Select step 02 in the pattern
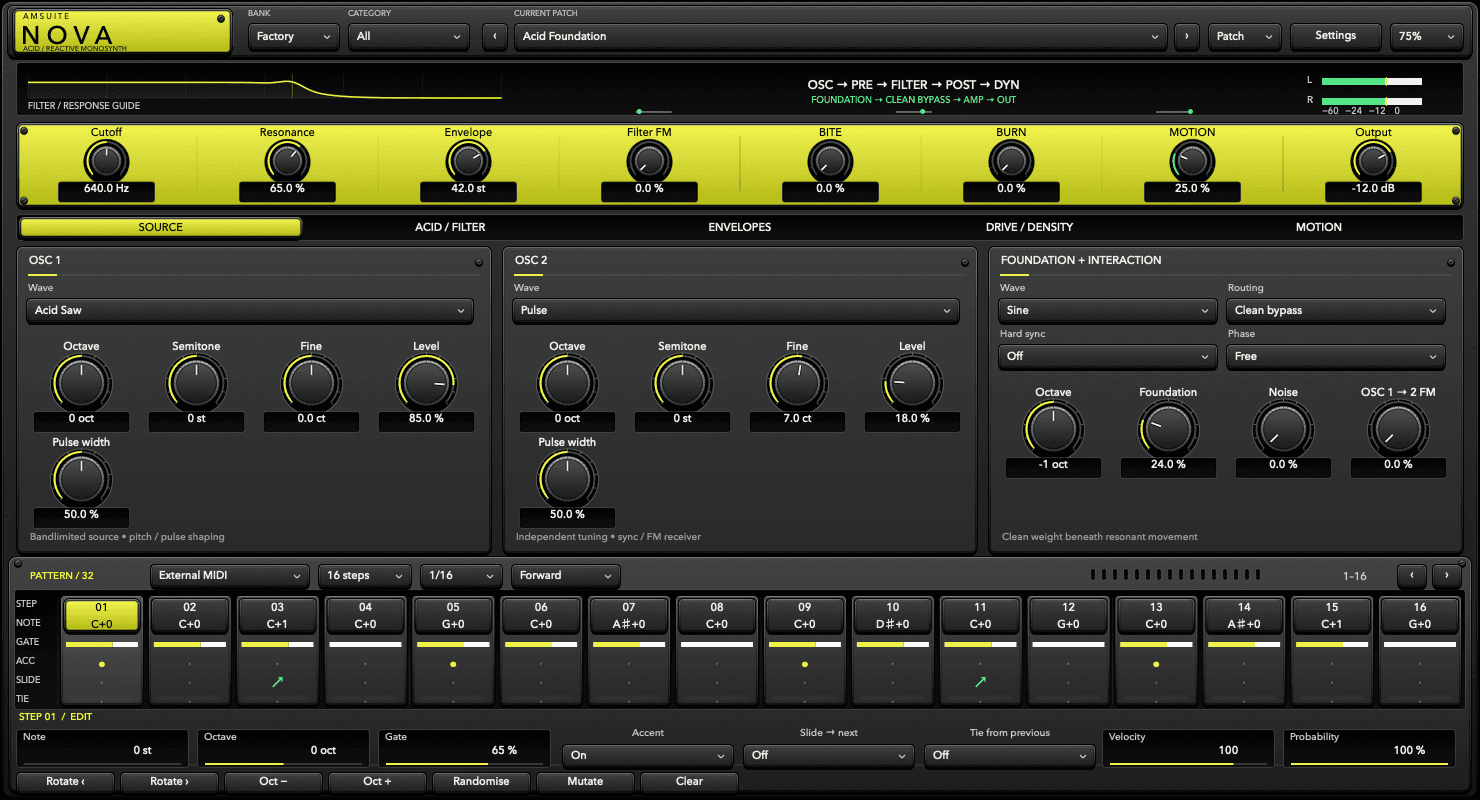This screenshot has height=800, width=1480. pyautogui.click(x=189, y=615)
